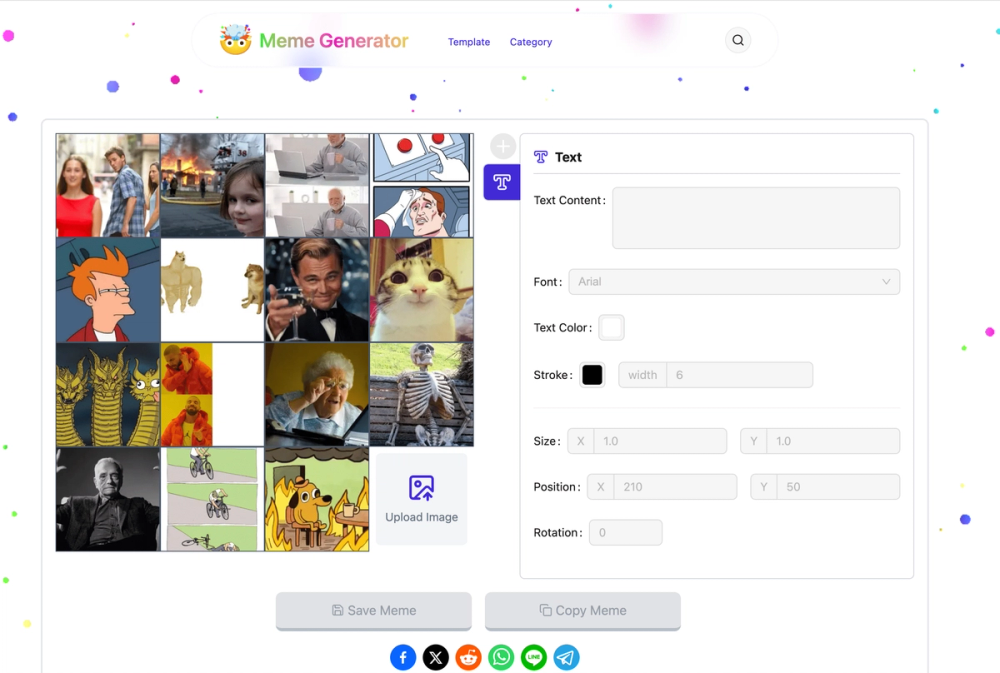The image size is (1000, 673).
Task: Select the smiling cat template
Action: [422, 290]
